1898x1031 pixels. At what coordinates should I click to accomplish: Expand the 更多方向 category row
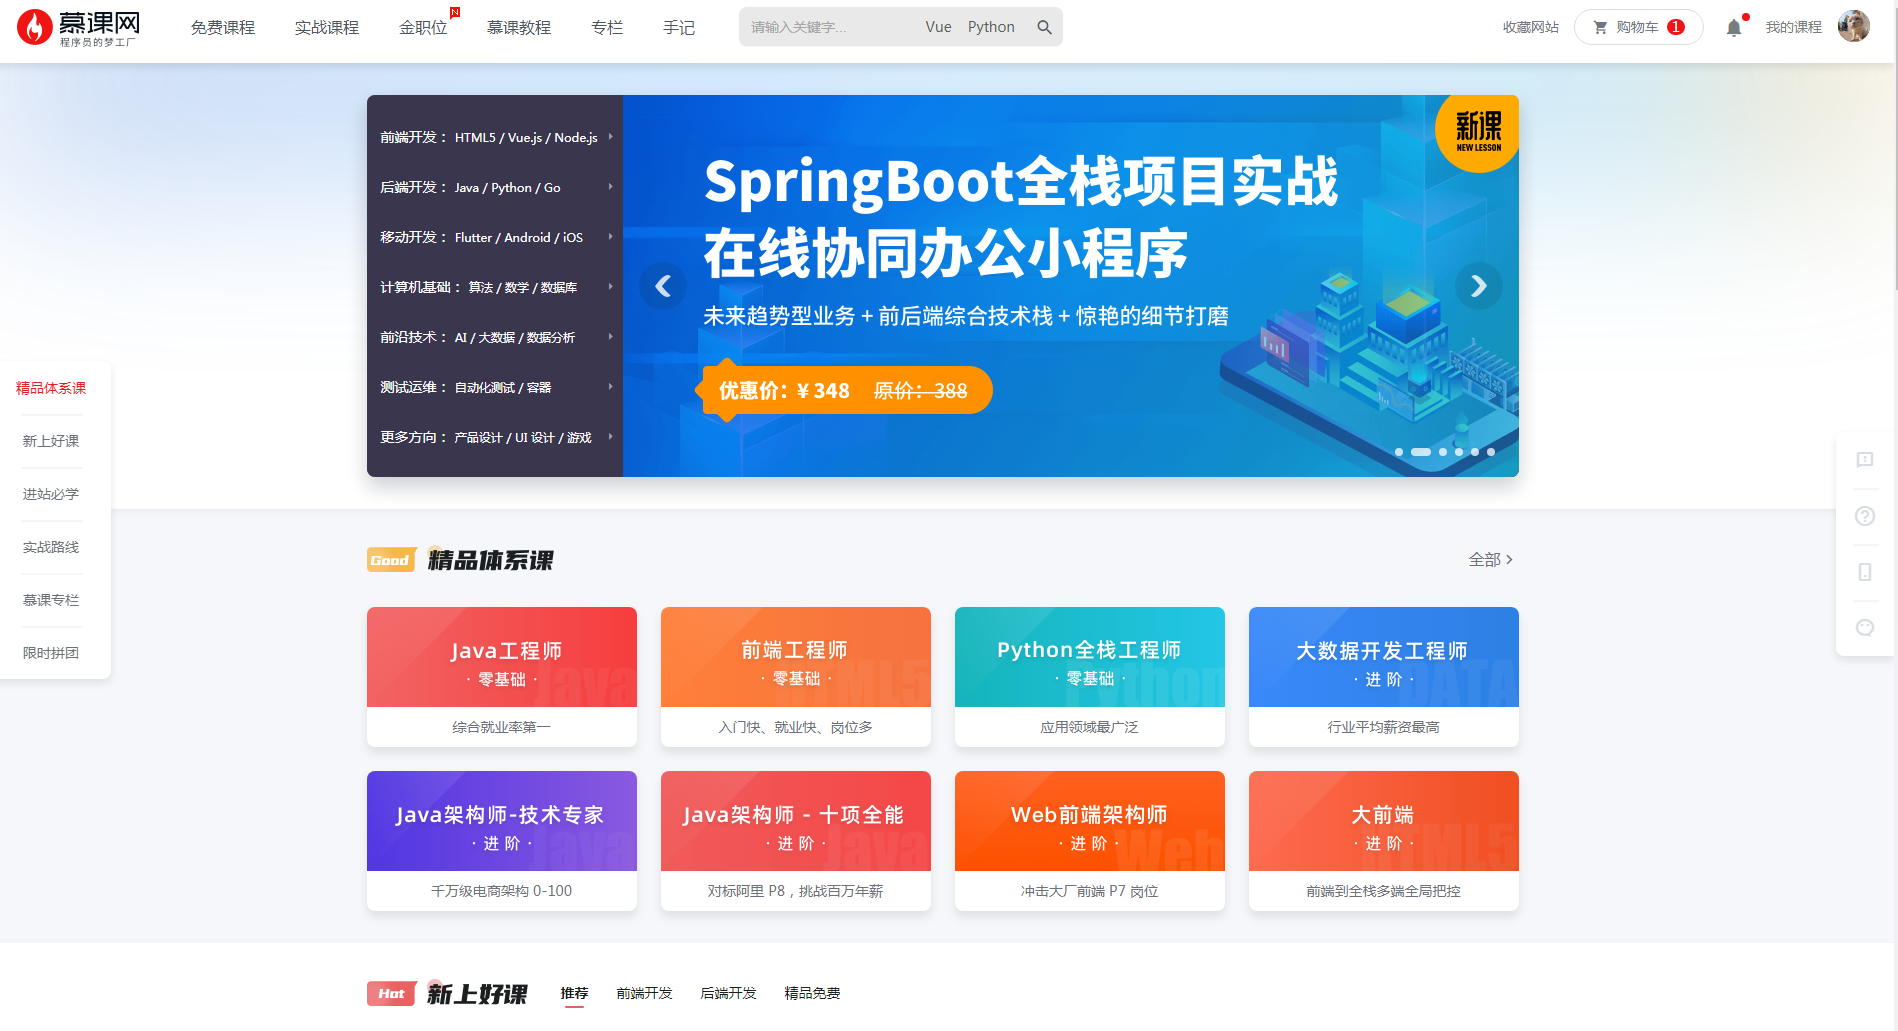tap(495, 437)
